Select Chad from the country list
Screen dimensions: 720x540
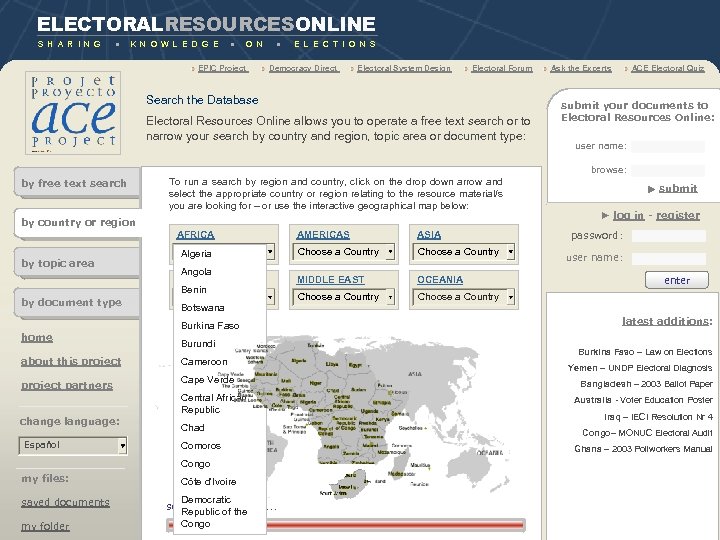pos(192,428)
